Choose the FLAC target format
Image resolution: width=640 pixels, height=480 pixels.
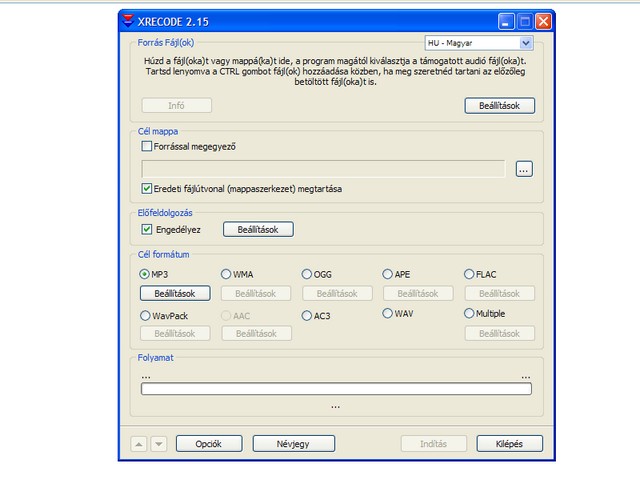(469, 274)
